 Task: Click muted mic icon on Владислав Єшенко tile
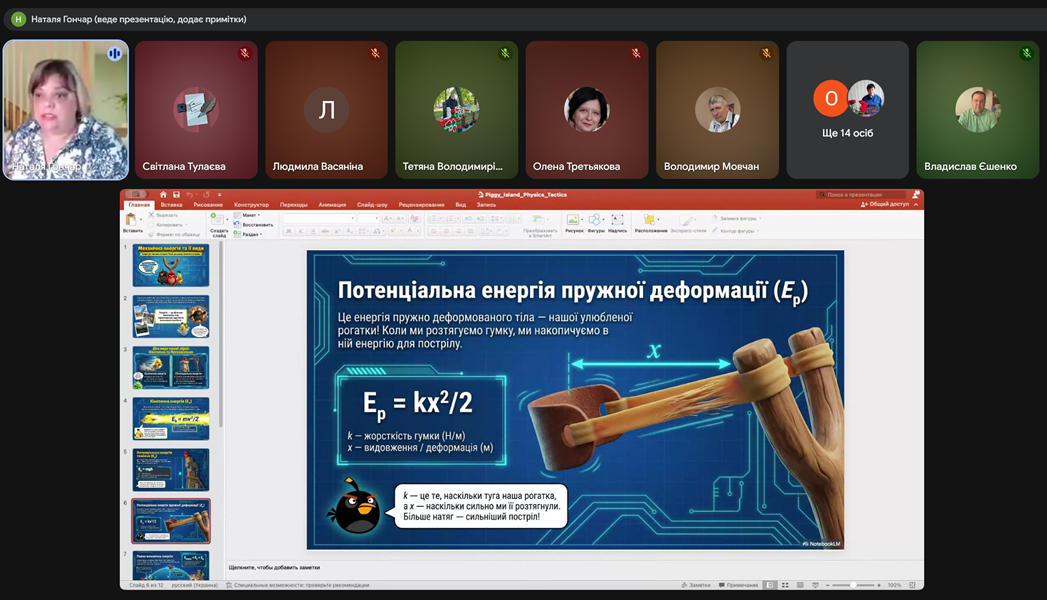tap(1026, 53)
